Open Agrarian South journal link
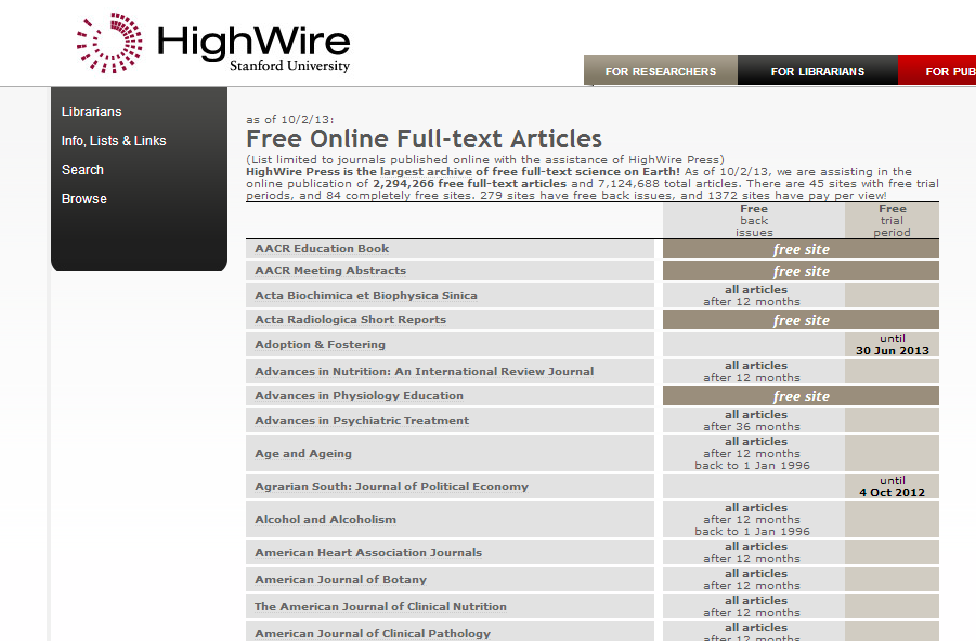Image resolution: width=976 pixels, height=641 pixels. pos(391,487)
